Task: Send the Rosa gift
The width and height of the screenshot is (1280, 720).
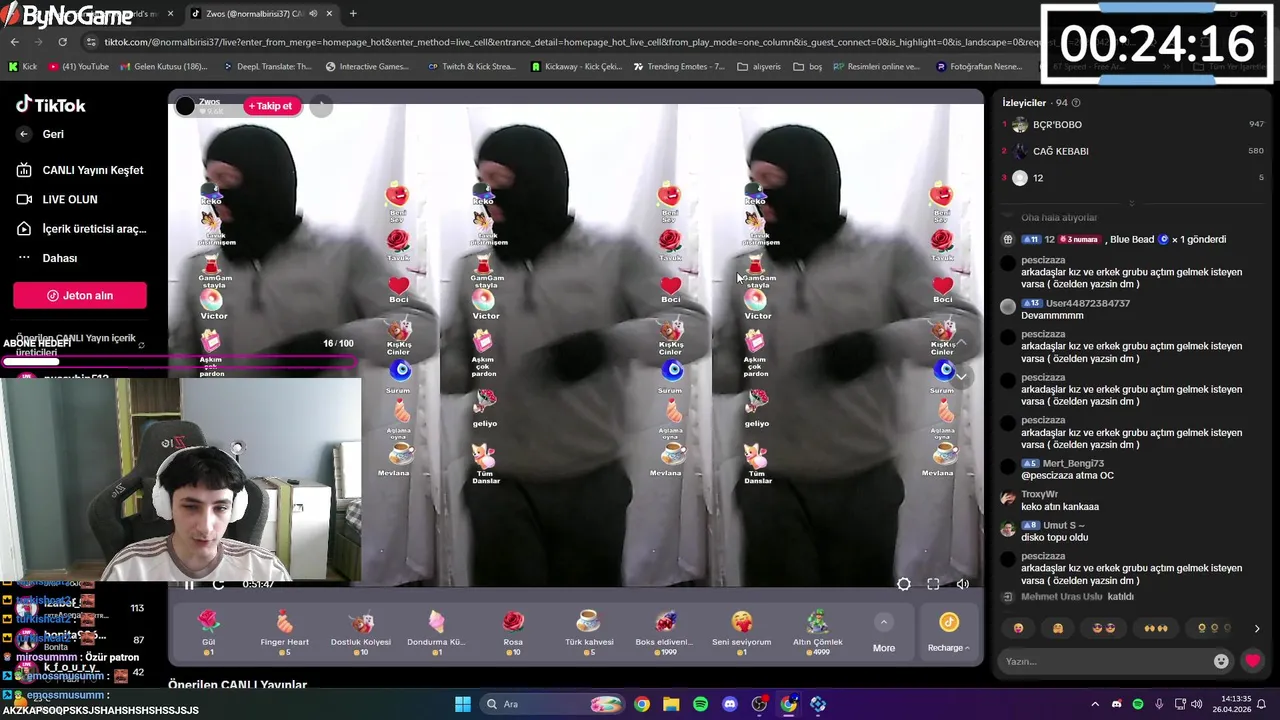Action: pyautogui.click(x=513, y=632)
